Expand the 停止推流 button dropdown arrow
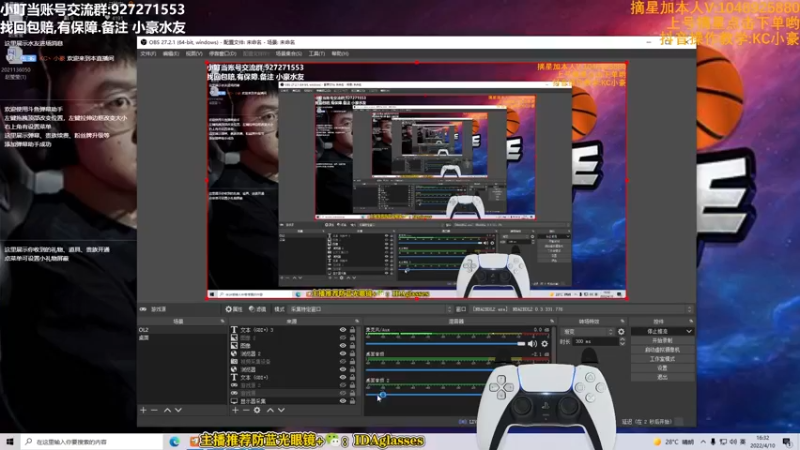 689,332
